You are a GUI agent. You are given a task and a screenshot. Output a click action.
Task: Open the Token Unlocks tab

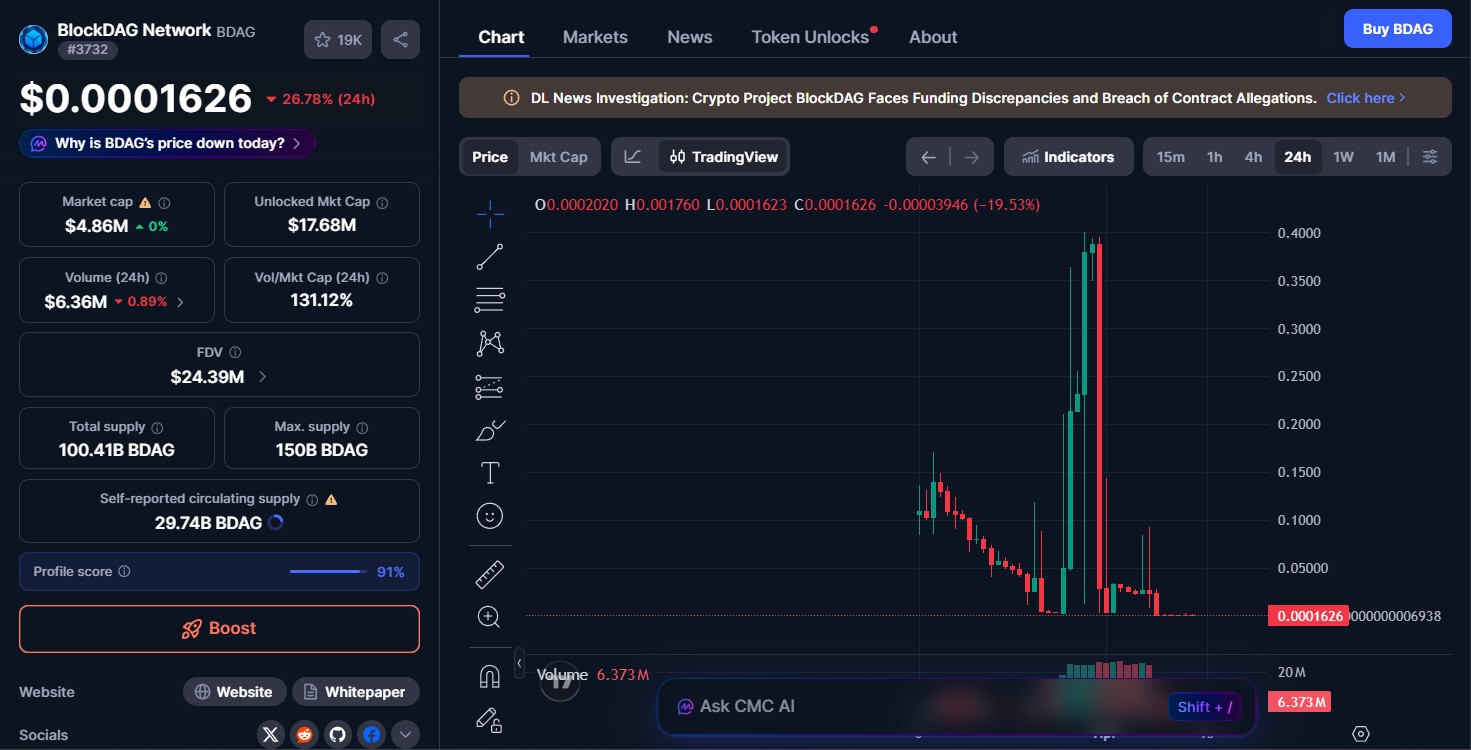coord(809,36)
